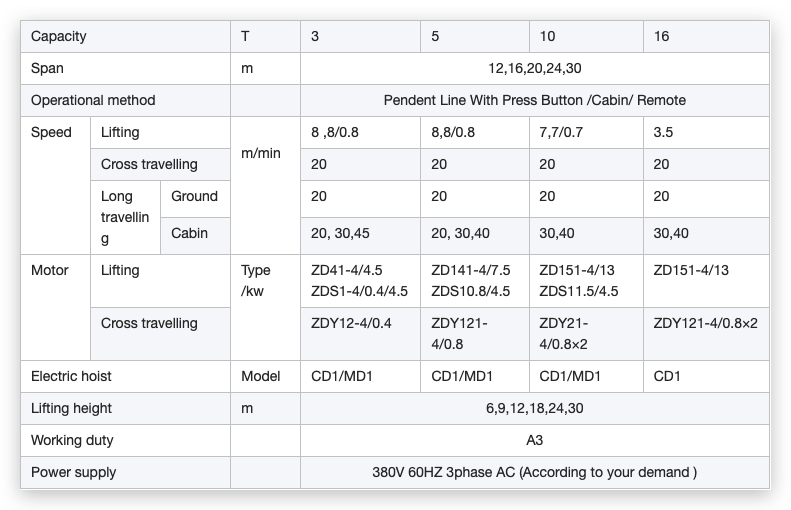Screen dimensions: 791x510
Task: Select the 380V 60HZ 3phase AC cell
Action: [535, 473]
